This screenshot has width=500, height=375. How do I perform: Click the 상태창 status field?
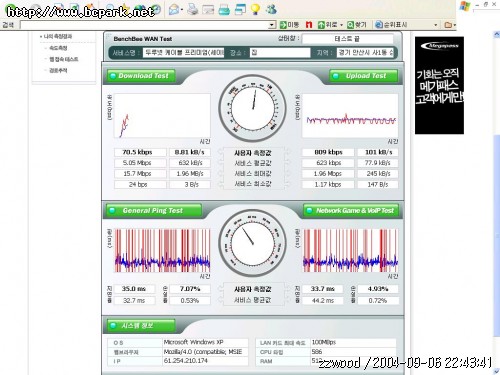[348, 39]
